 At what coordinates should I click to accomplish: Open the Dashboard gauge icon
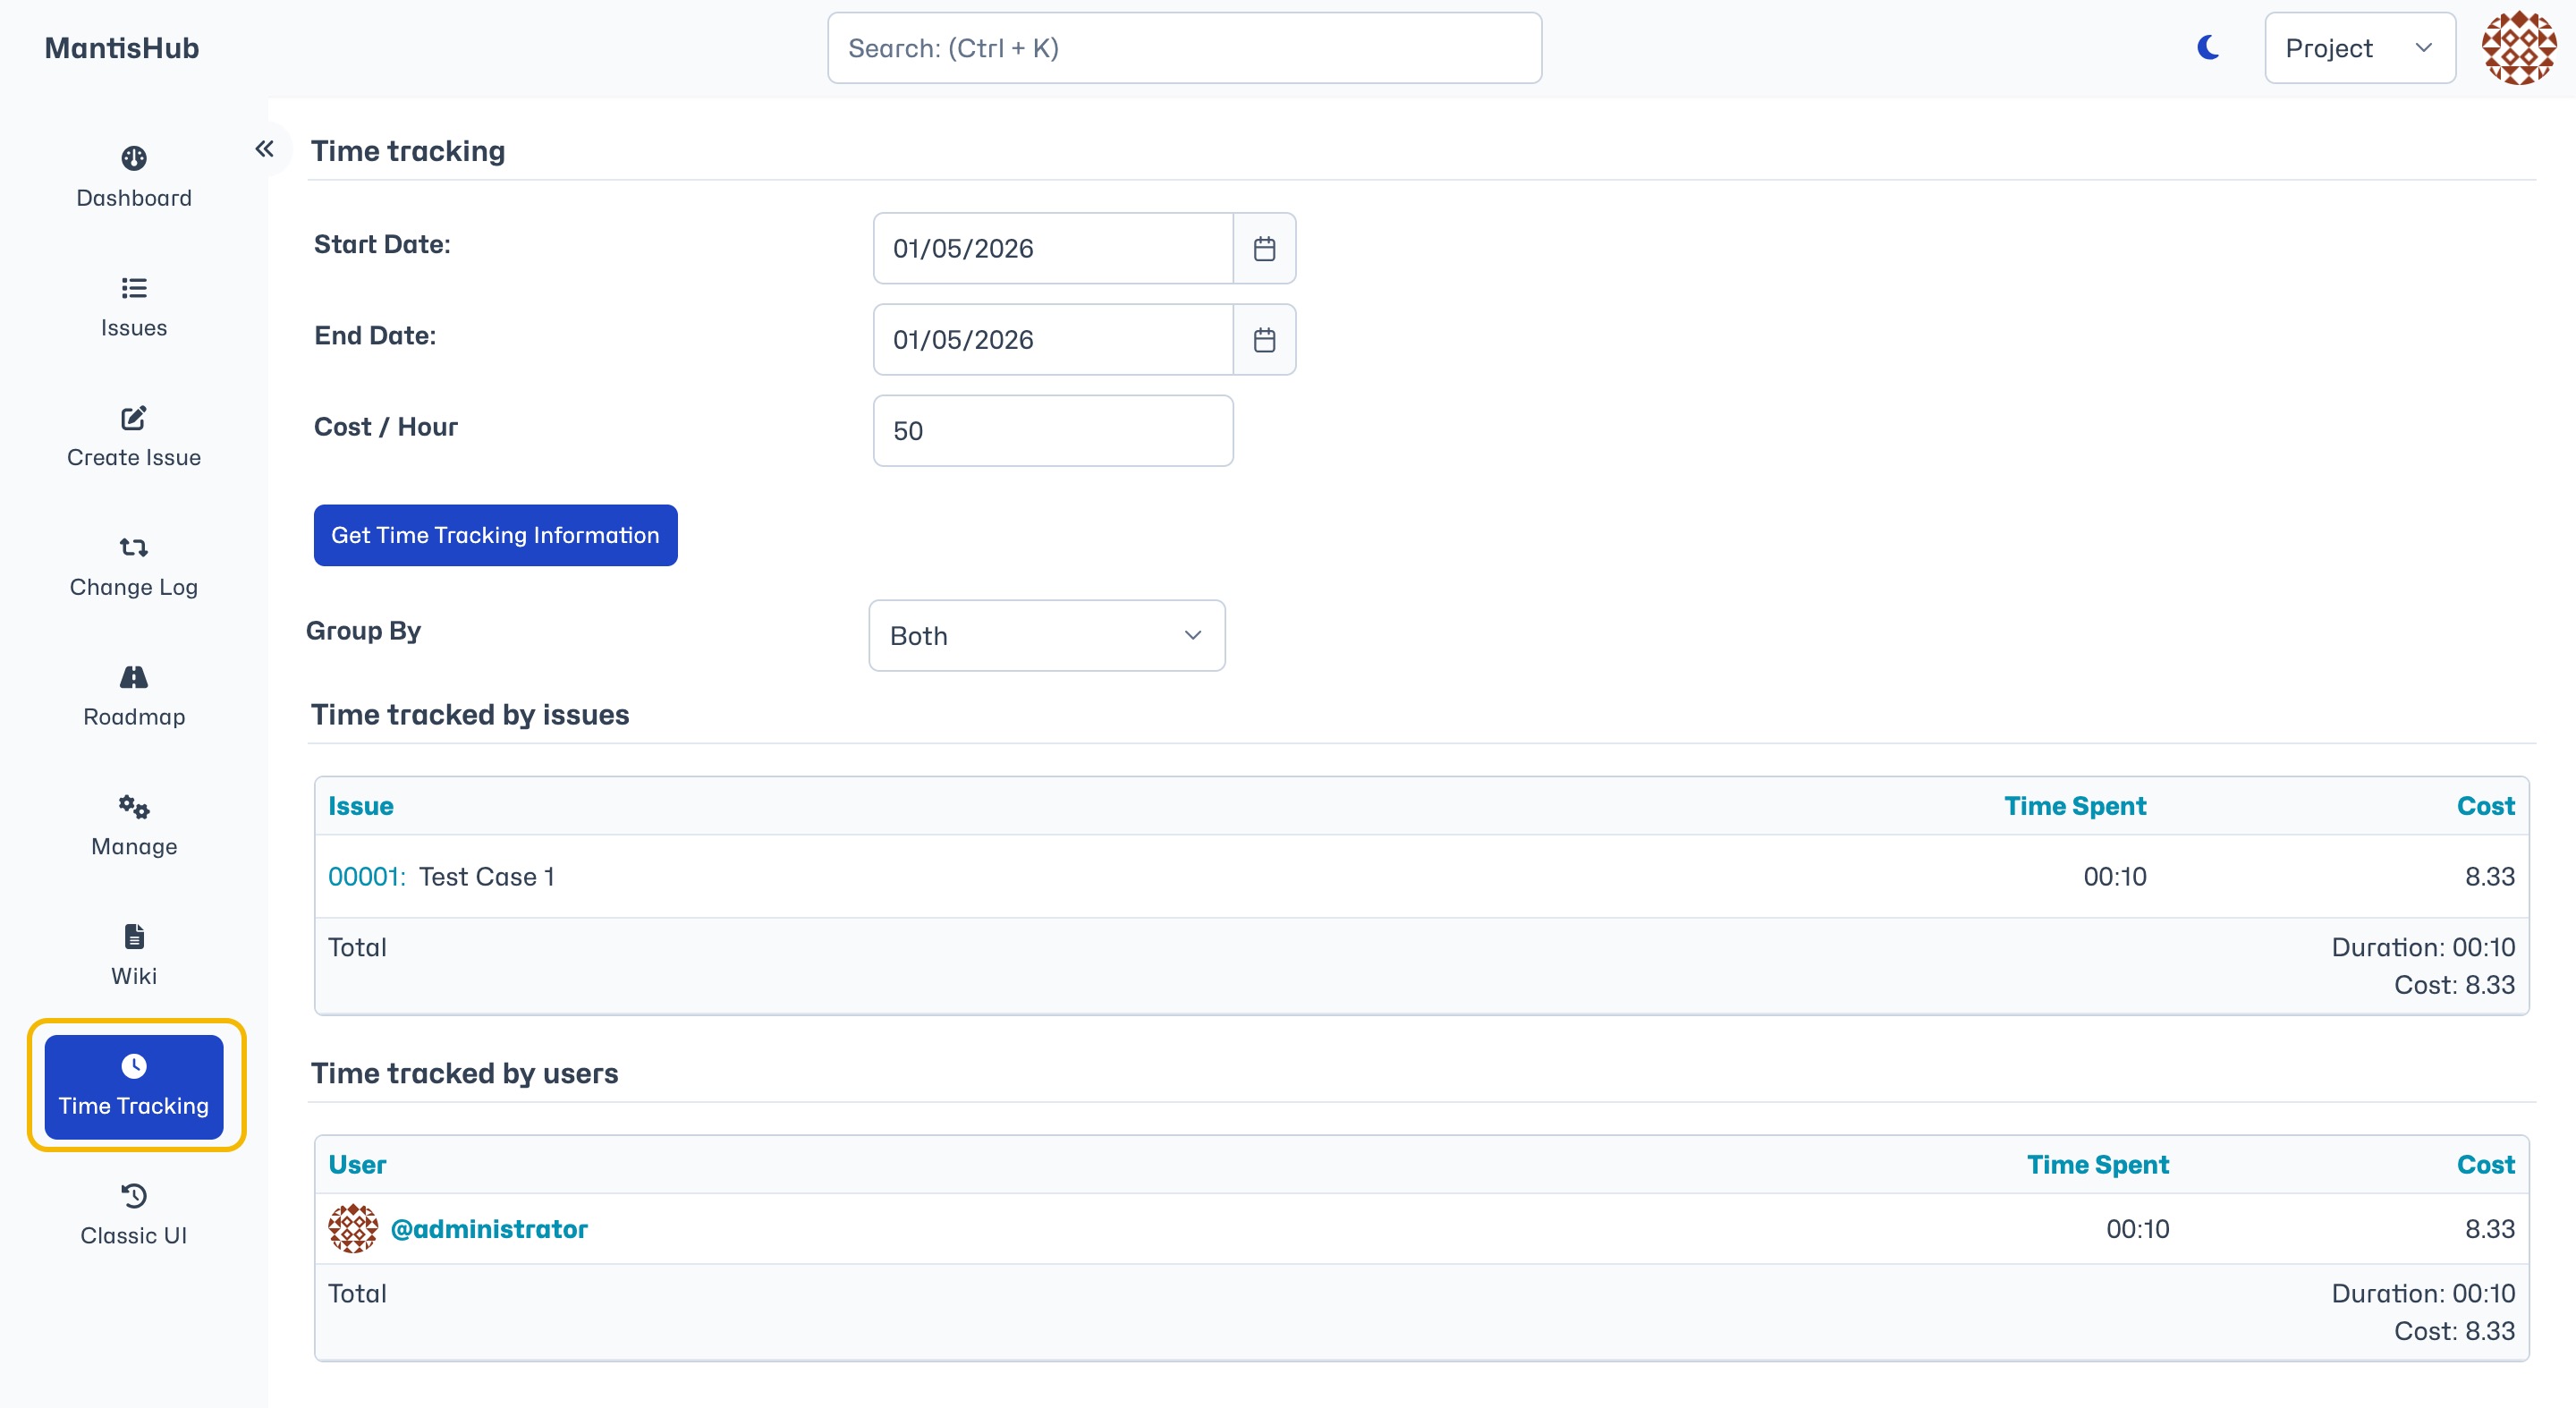pos(134,158)
